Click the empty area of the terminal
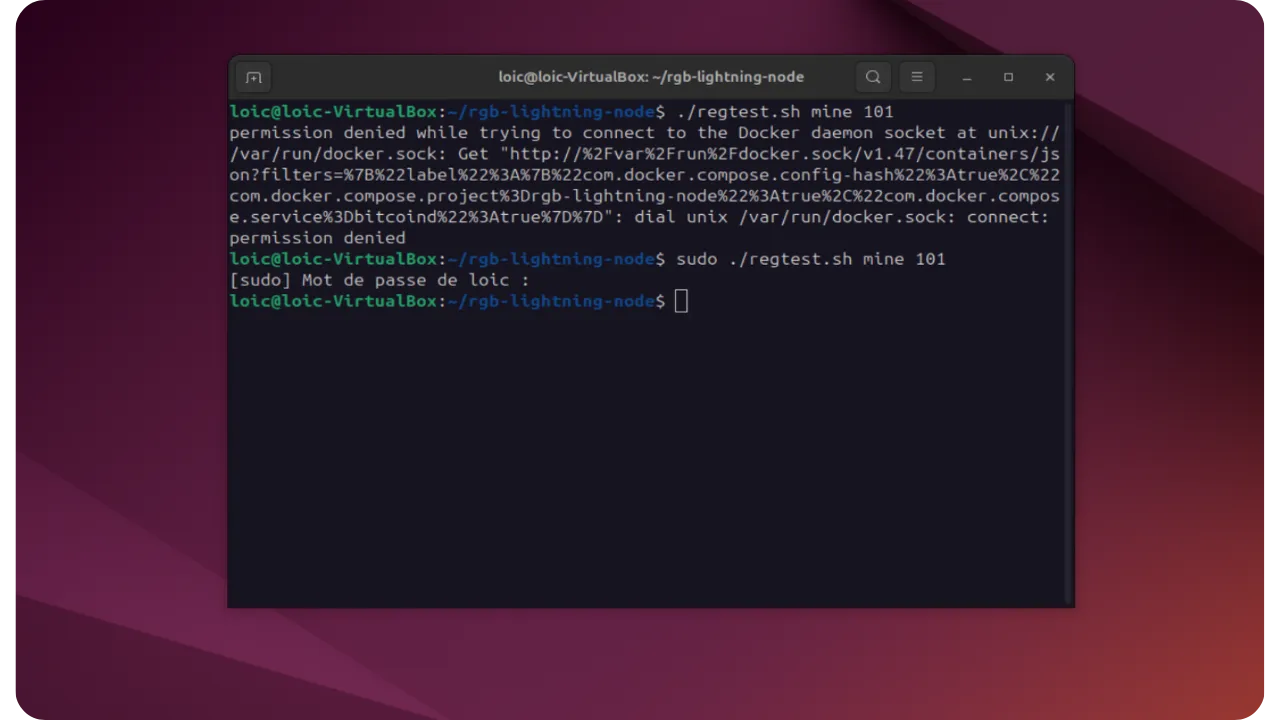Viewport: 1280px width, 720px height. pos(650,460)
